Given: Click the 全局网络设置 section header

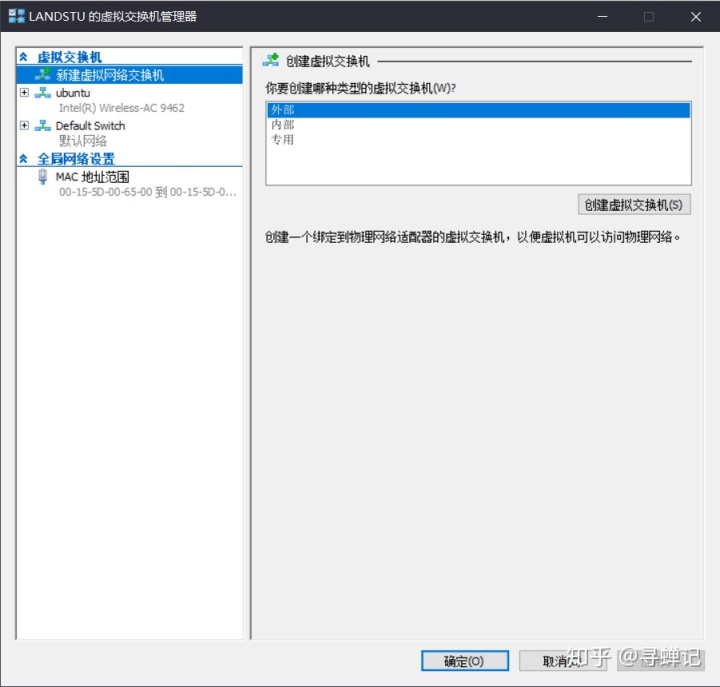Looking at the screenshot, I should (76, 159).
